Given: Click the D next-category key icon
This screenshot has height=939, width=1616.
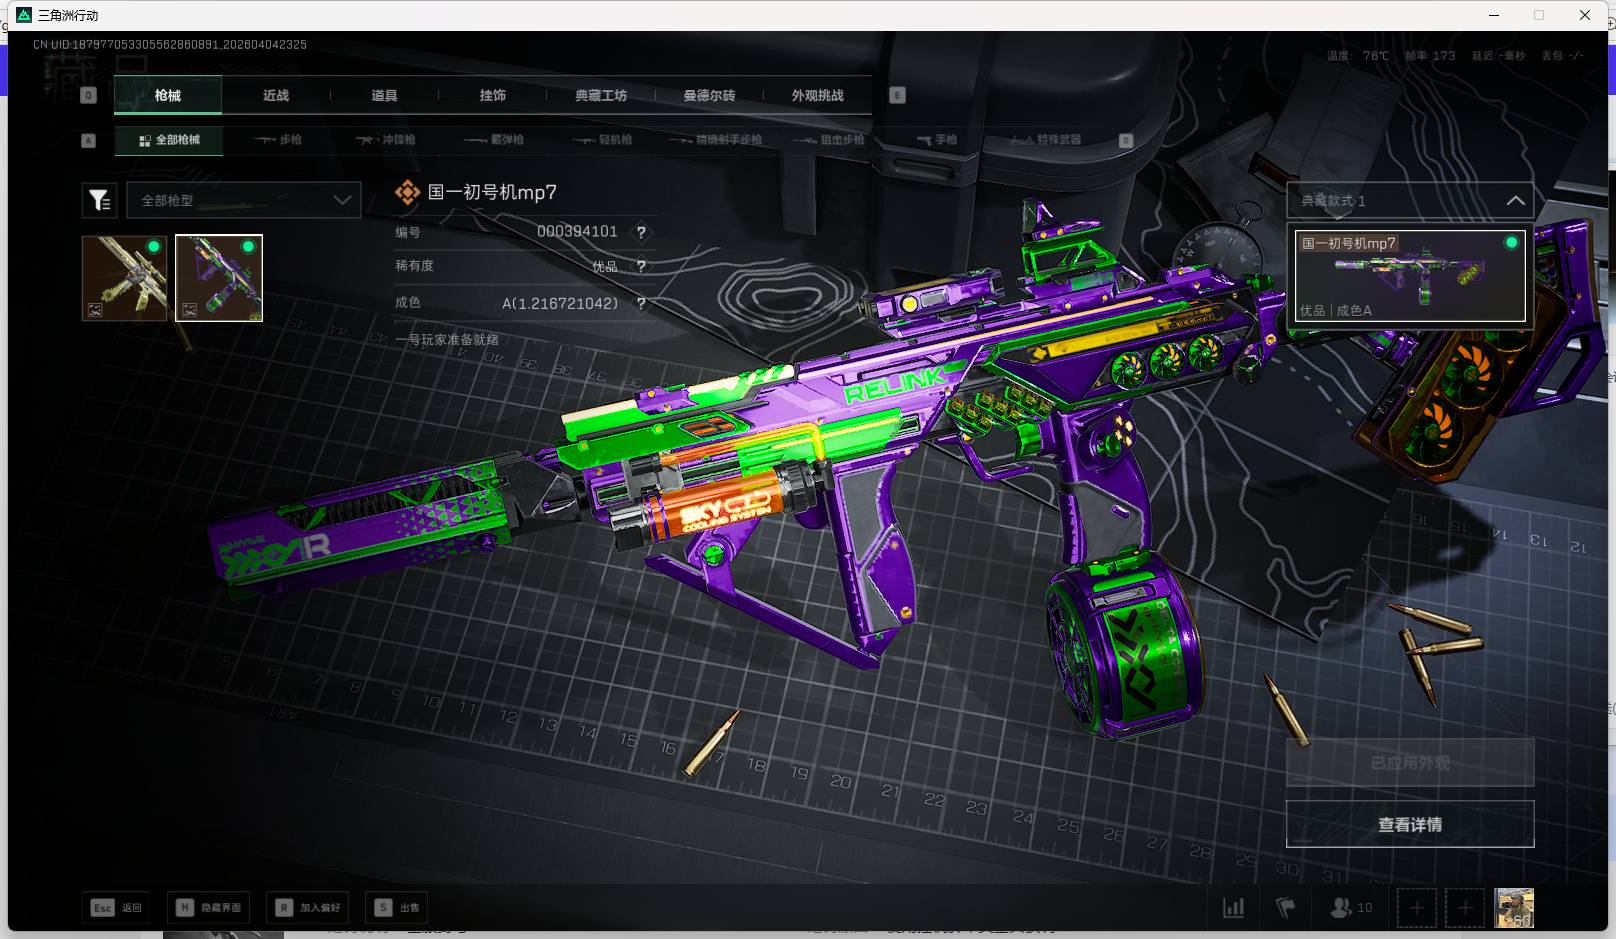Looking at the screenshot, I should pyautogui.click(x=1125, y=140).
